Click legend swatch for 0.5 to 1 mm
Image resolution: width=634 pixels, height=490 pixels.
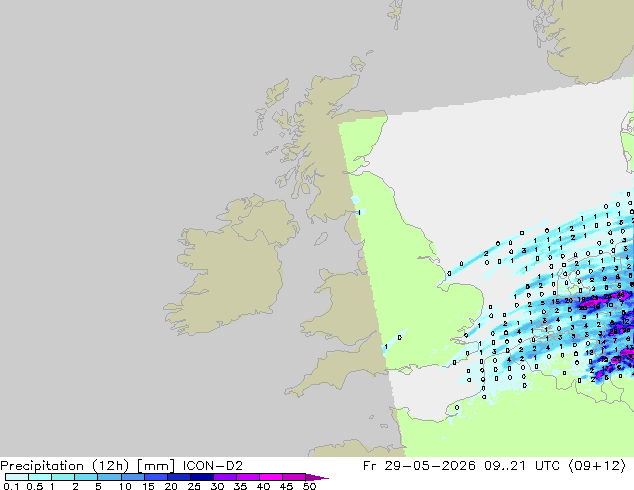pos(40,477)
